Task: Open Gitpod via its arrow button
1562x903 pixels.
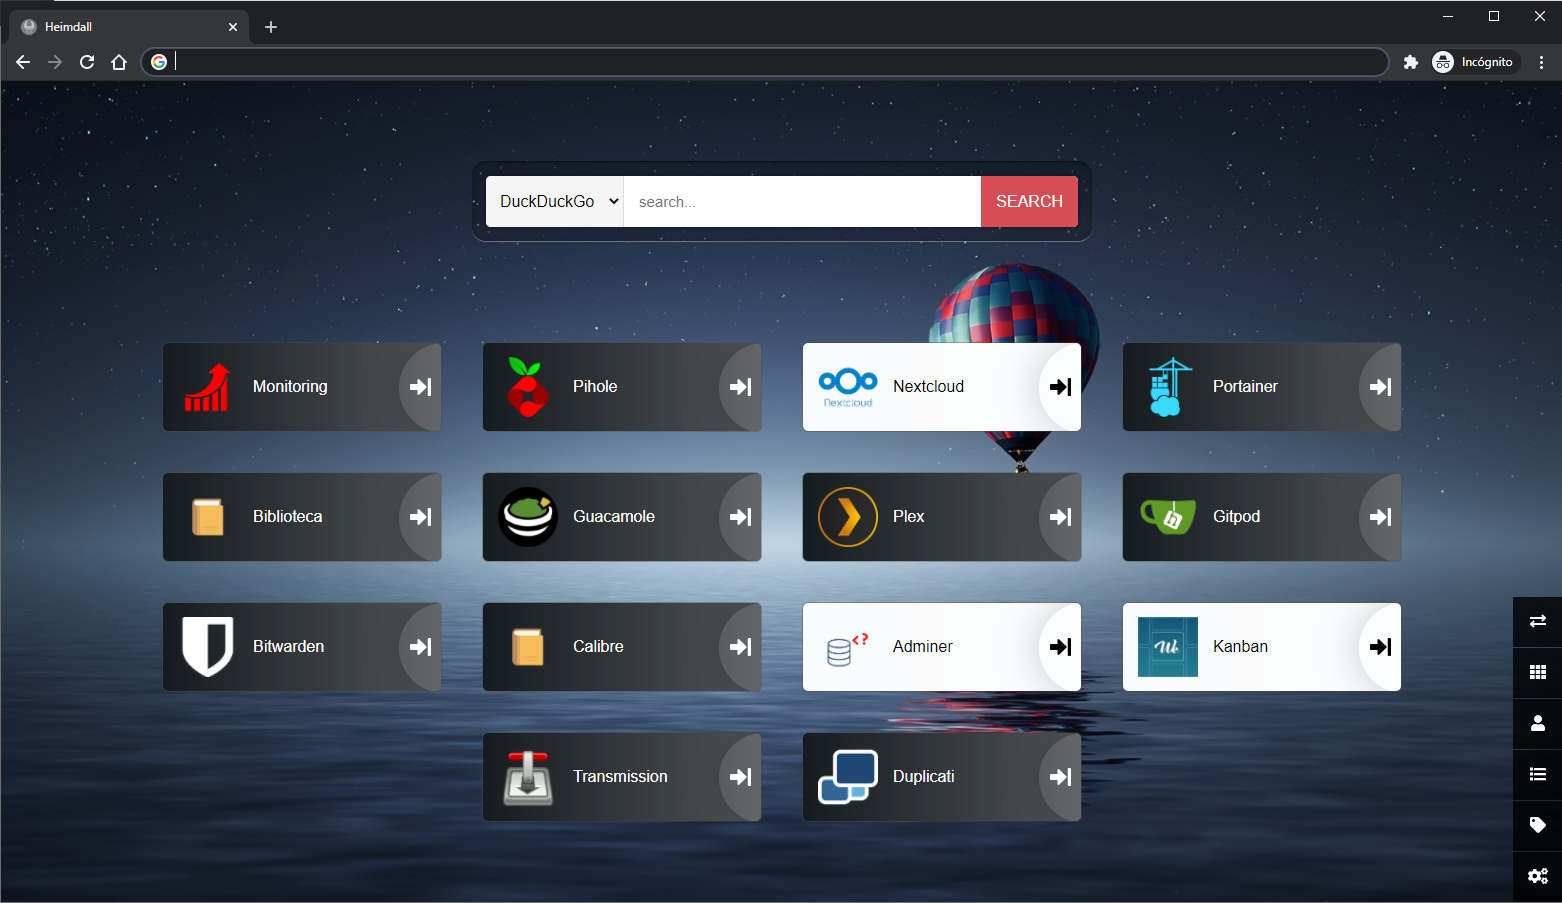Action: (x=1381, y=517)
